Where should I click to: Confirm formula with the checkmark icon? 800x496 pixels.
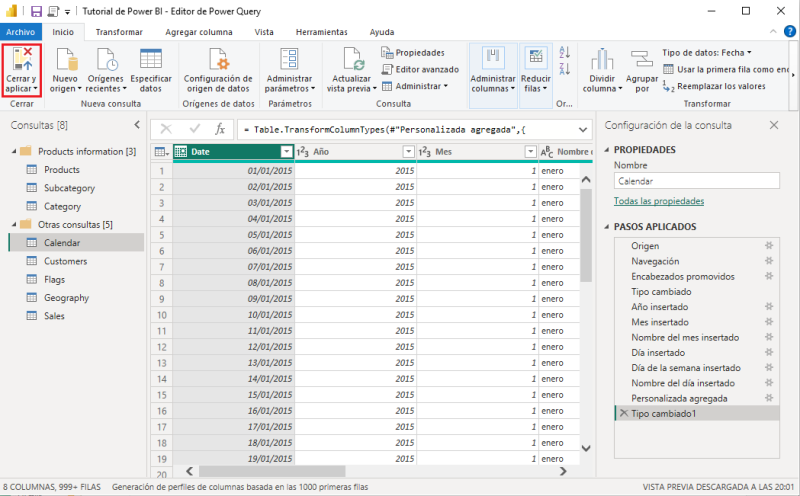194,130
